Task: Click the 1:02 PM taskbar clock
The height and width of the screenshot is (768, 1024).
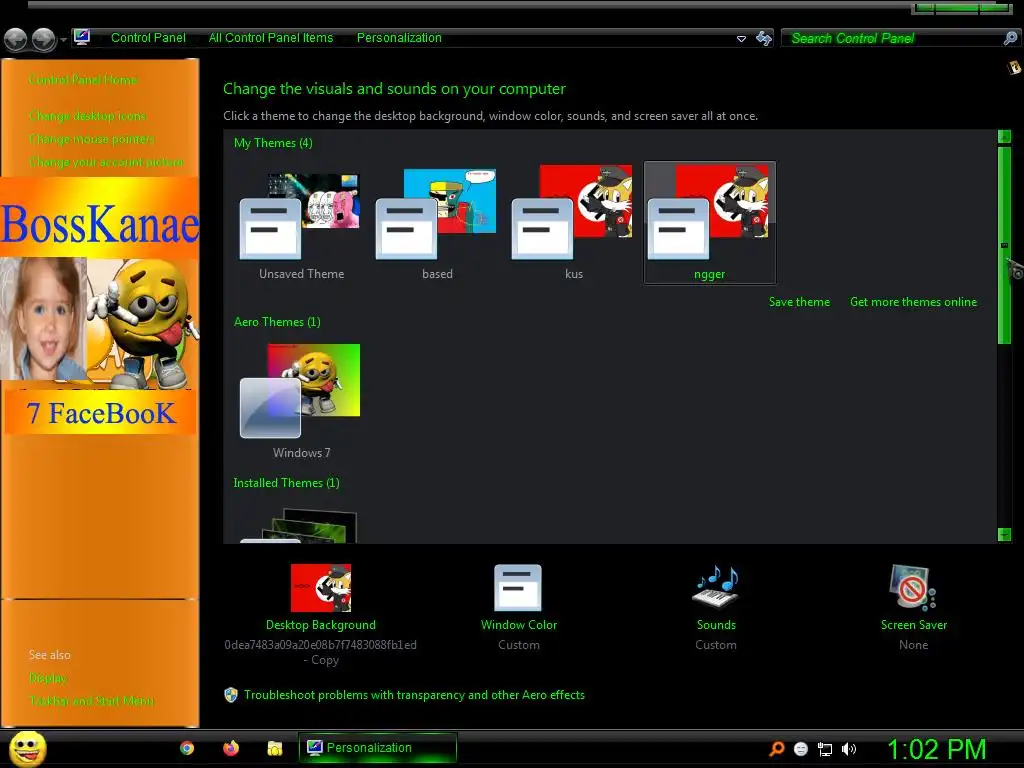Action: (936, 749)
